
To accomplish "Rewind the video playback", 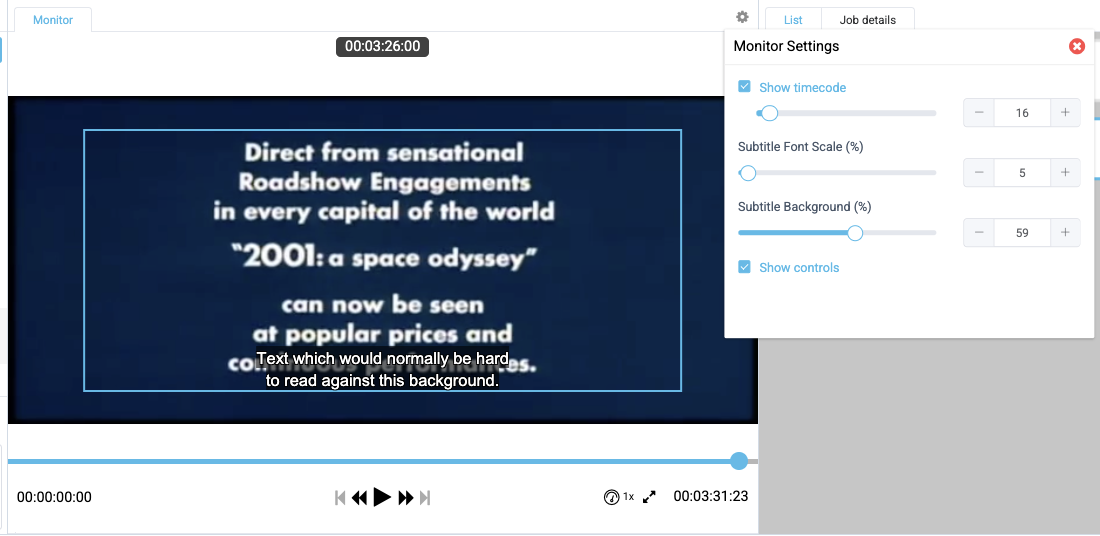I will [x=359, y=497].
